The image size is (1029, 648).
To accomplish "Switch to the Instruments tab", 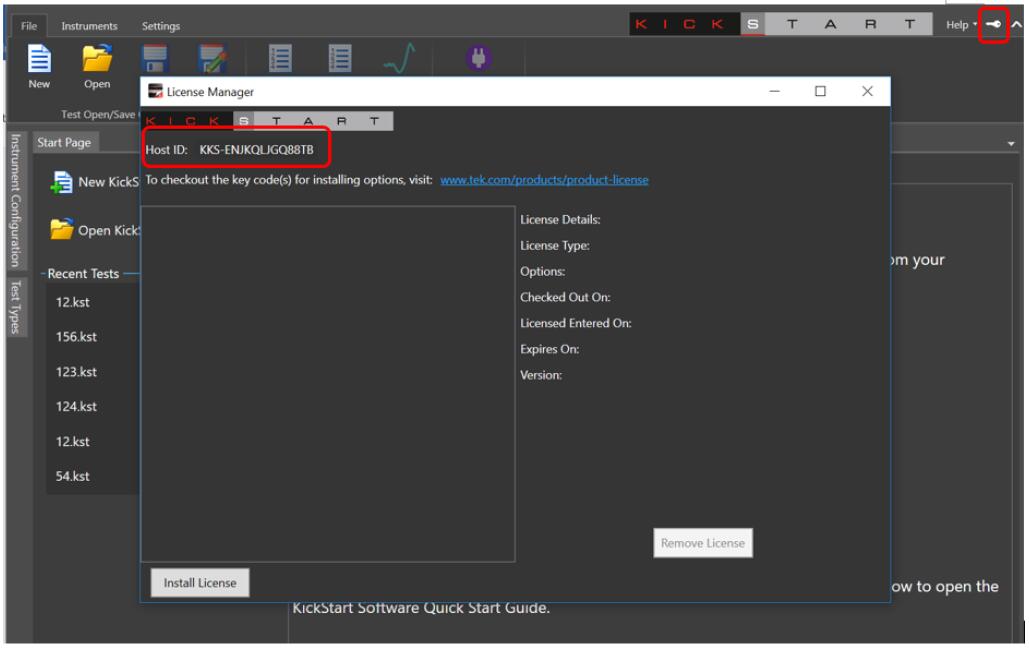I will (89, 26).
